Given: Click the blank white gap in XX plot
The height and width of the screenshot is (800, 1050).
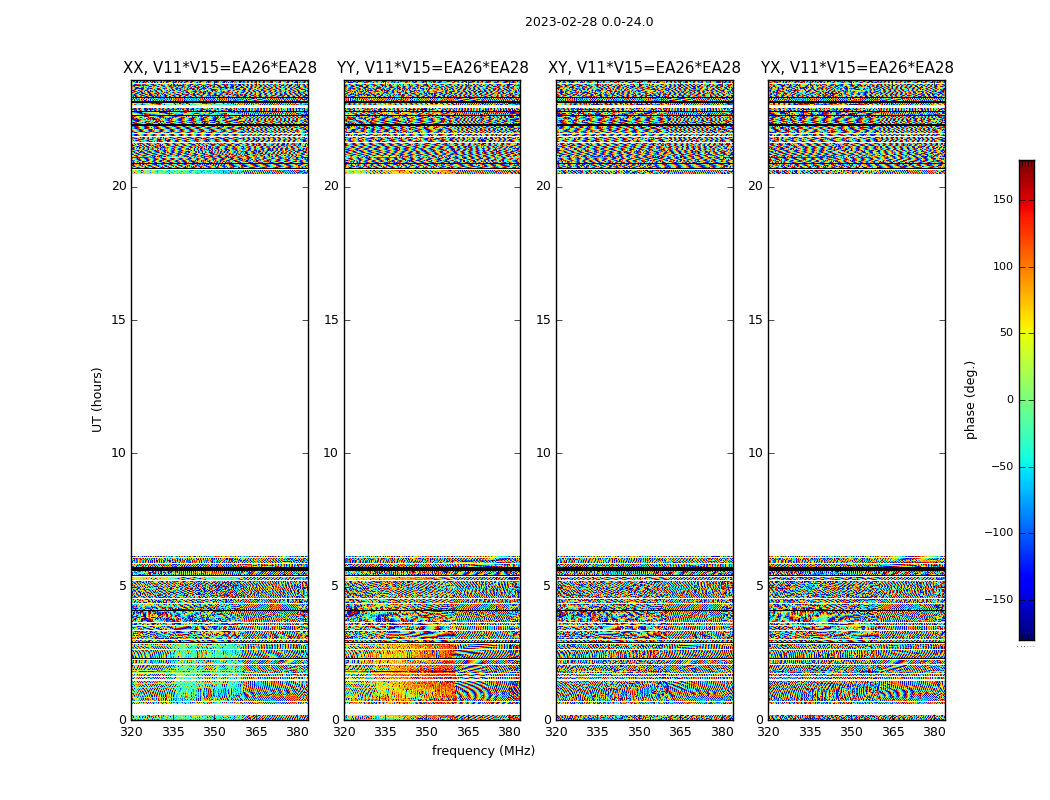Looking at the screenshot, I should pos(220,360).
